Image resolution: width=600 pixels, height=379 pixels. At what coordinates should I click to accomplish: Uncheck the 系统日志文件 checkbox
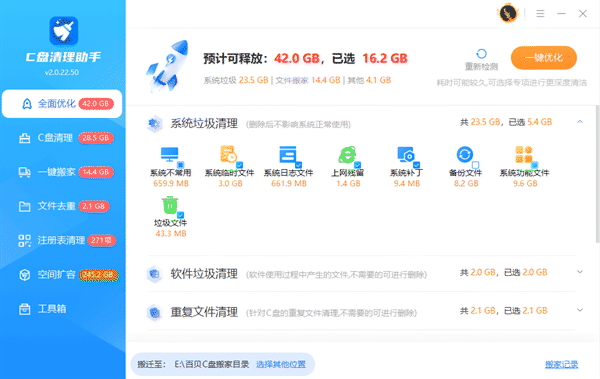298,165
